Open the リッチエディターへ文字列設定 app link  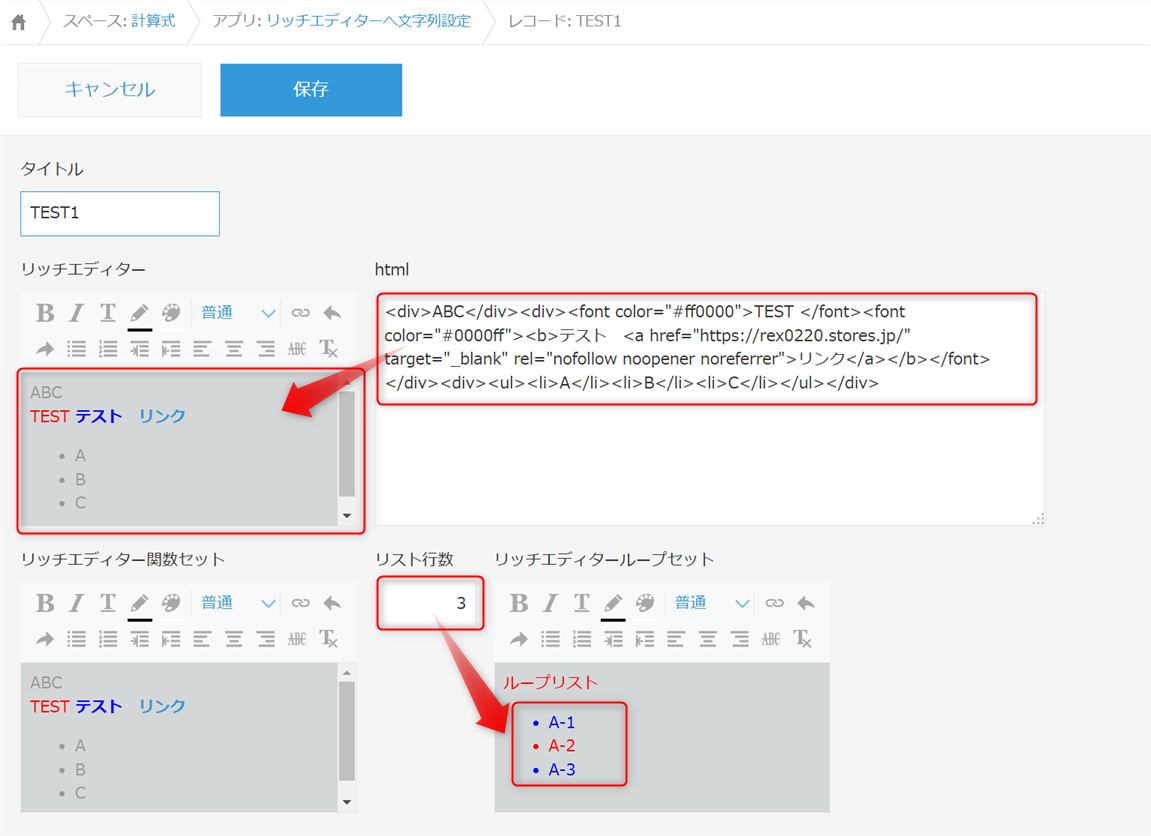pyautogui.click(x=368, y=21)
